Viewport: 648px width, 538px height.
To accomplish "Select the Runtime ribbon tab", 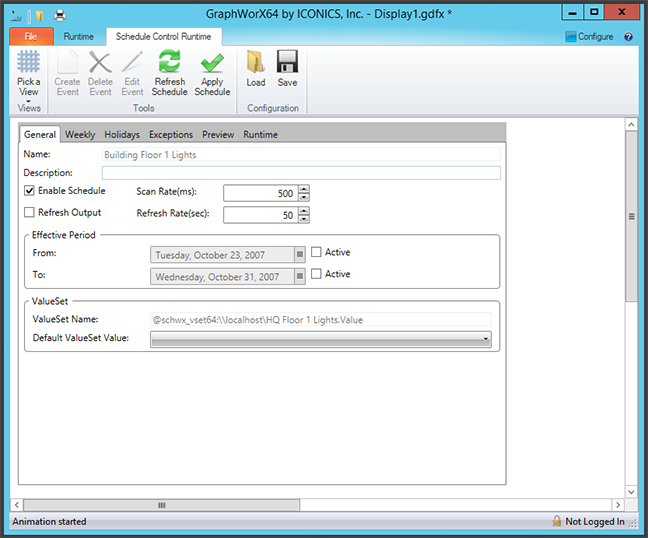I will pos(78,36).
